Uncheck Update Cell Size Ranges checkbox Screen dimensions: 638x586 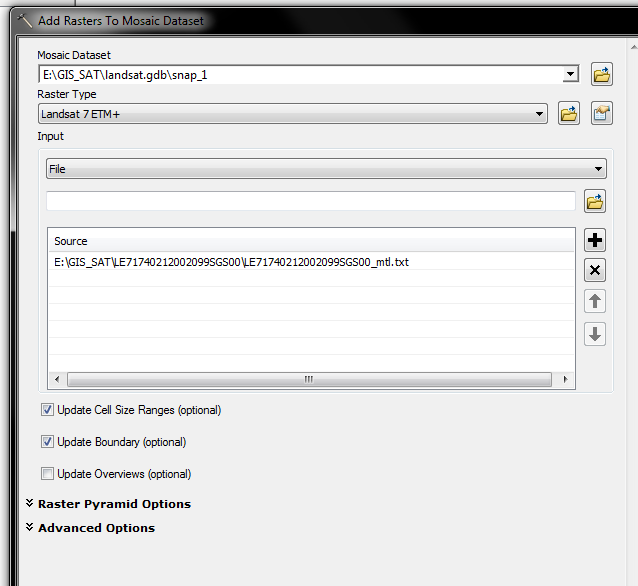tap(47, 409)
